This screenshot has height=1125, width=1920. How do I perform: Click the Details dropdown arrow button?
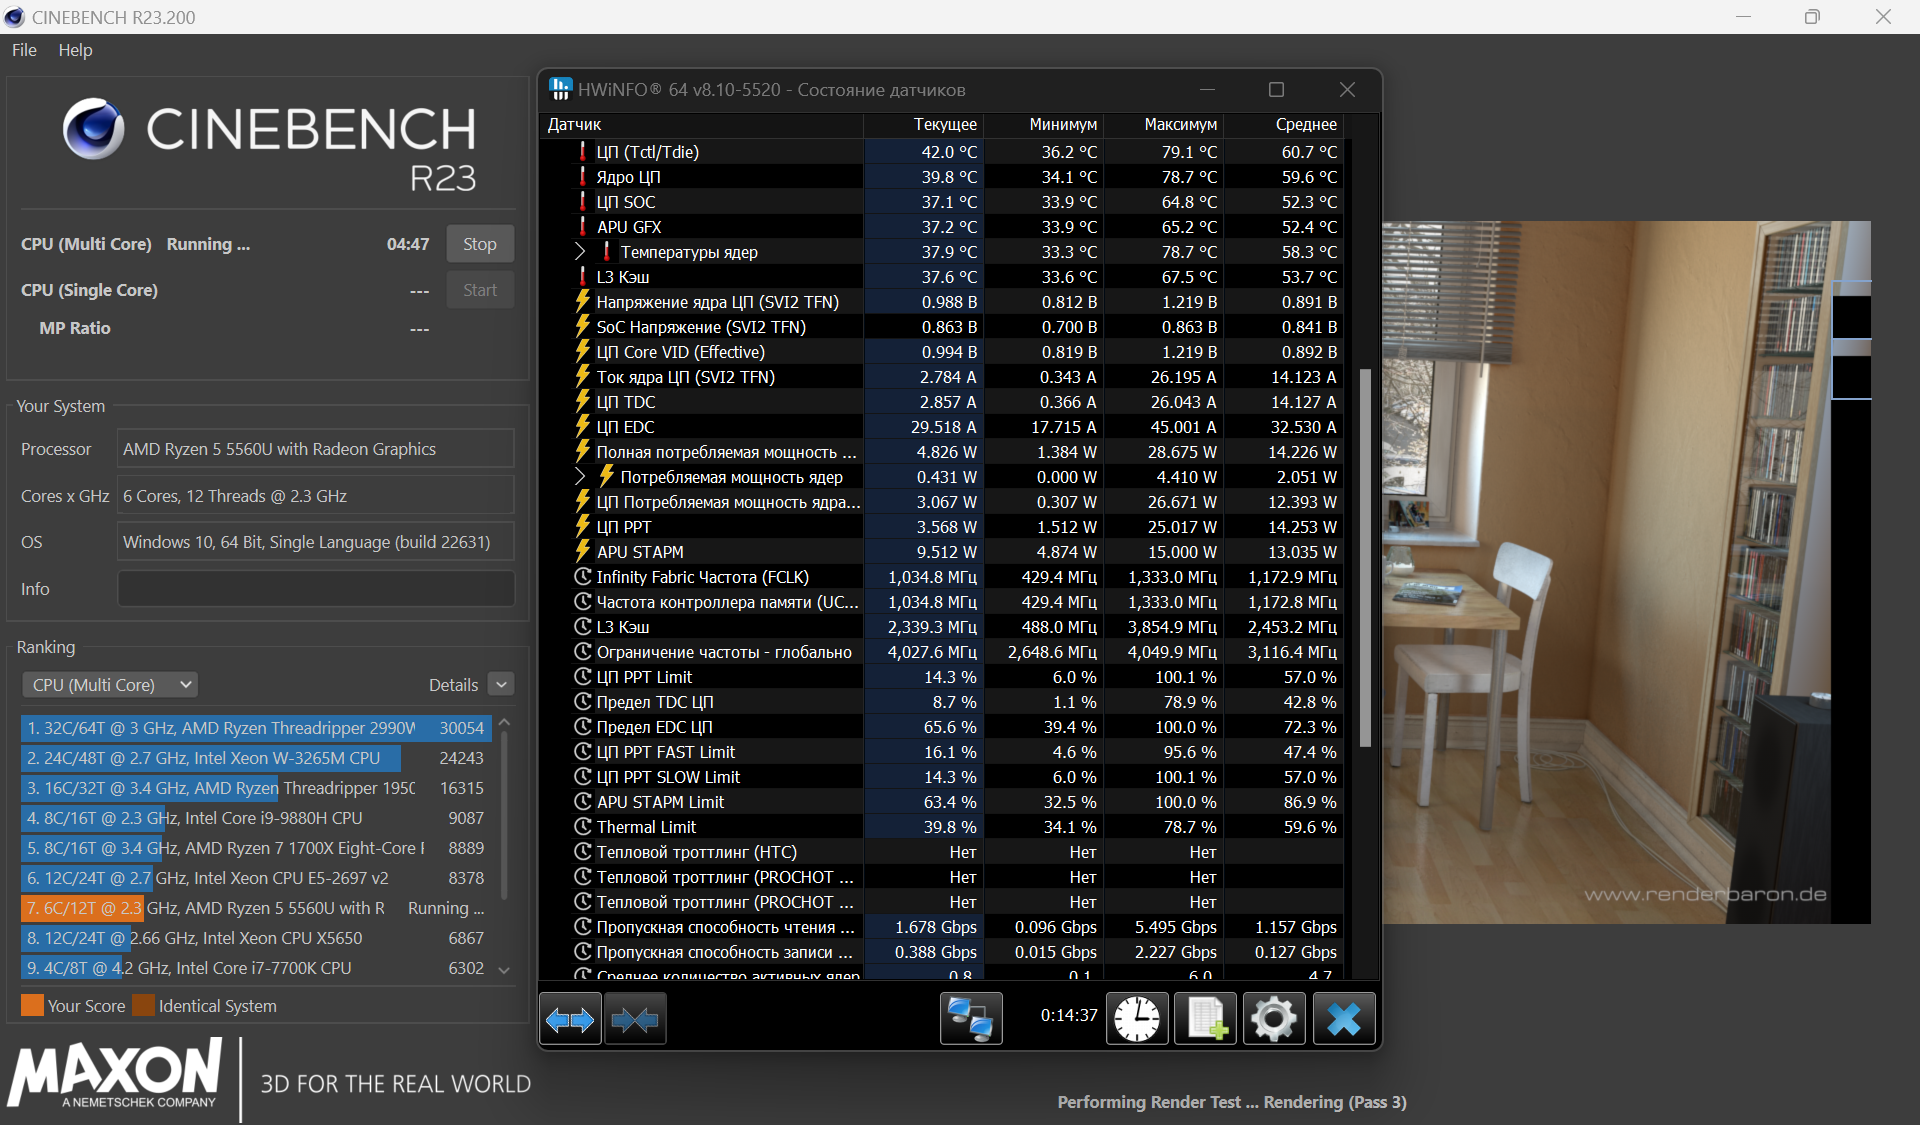[502, 685]
